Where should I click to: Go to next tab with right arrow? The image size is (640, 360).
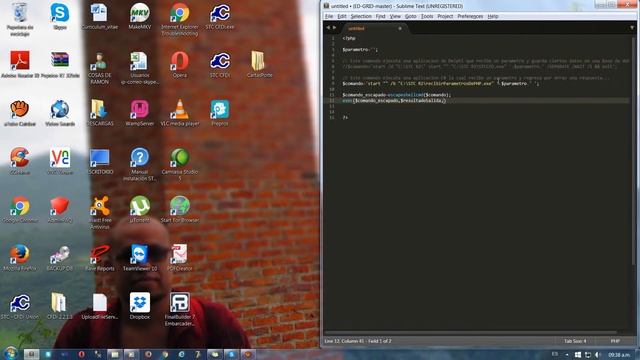pyautogui.click(x=334, y=28)
